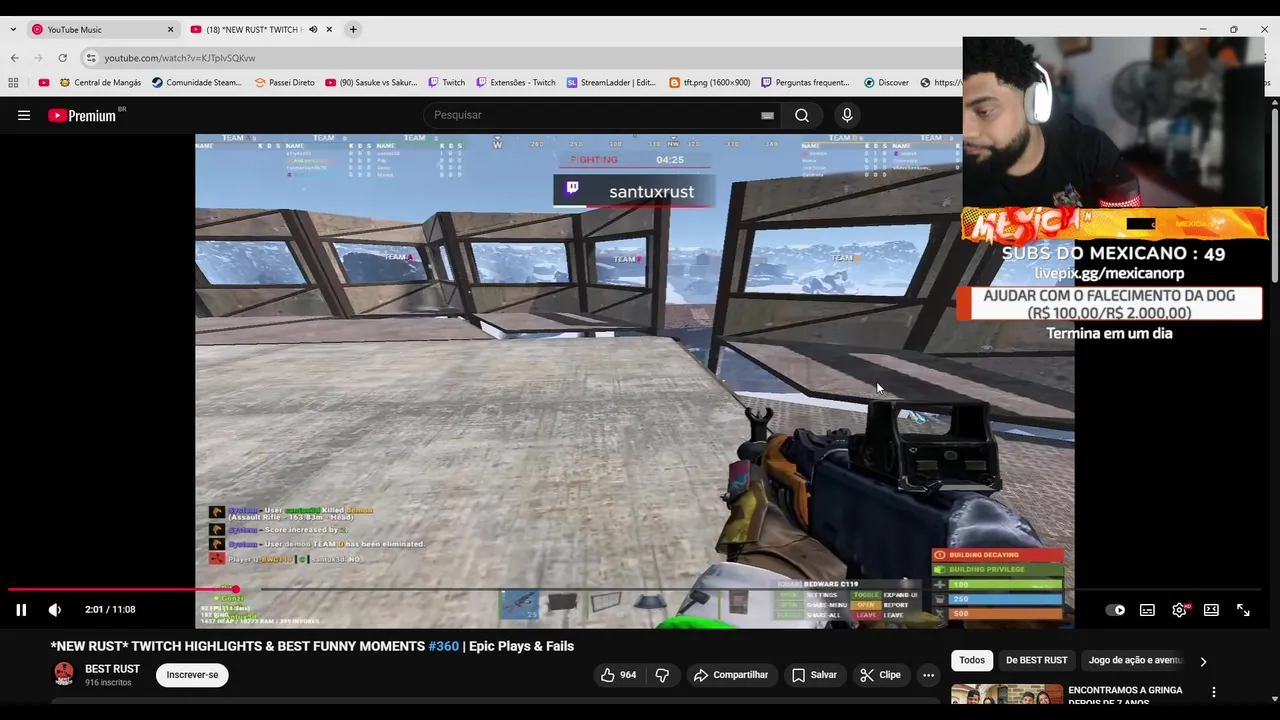Open Perguntas frequentes bookmark
The height and width of the screenshot is (720, 1280).
click(x=805, y=83)
